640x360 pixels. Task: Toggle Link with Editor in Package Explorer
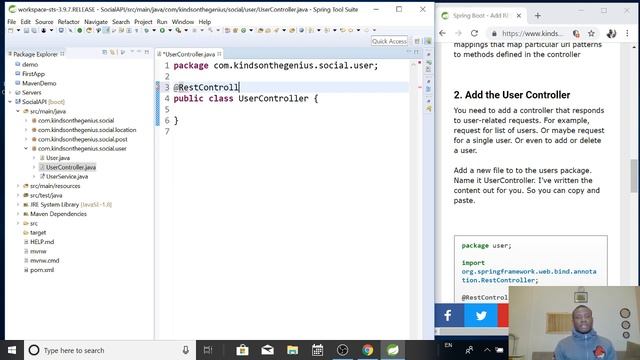coord(112,53)
